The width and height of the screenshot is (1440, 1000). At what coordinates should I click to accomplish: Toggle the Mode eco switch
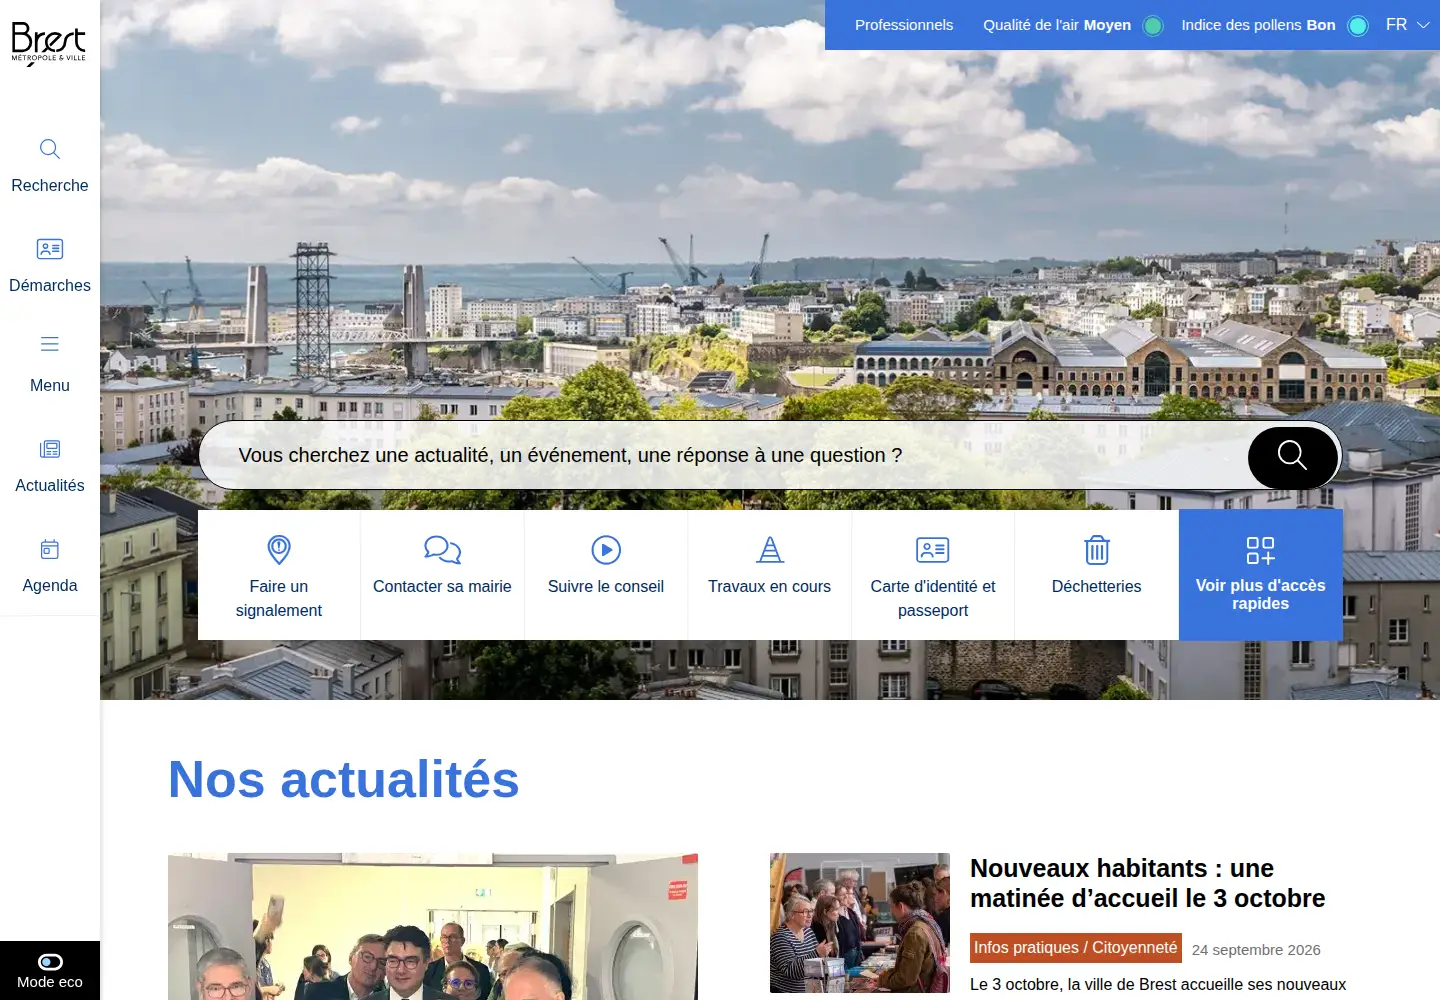coord(50,962)
